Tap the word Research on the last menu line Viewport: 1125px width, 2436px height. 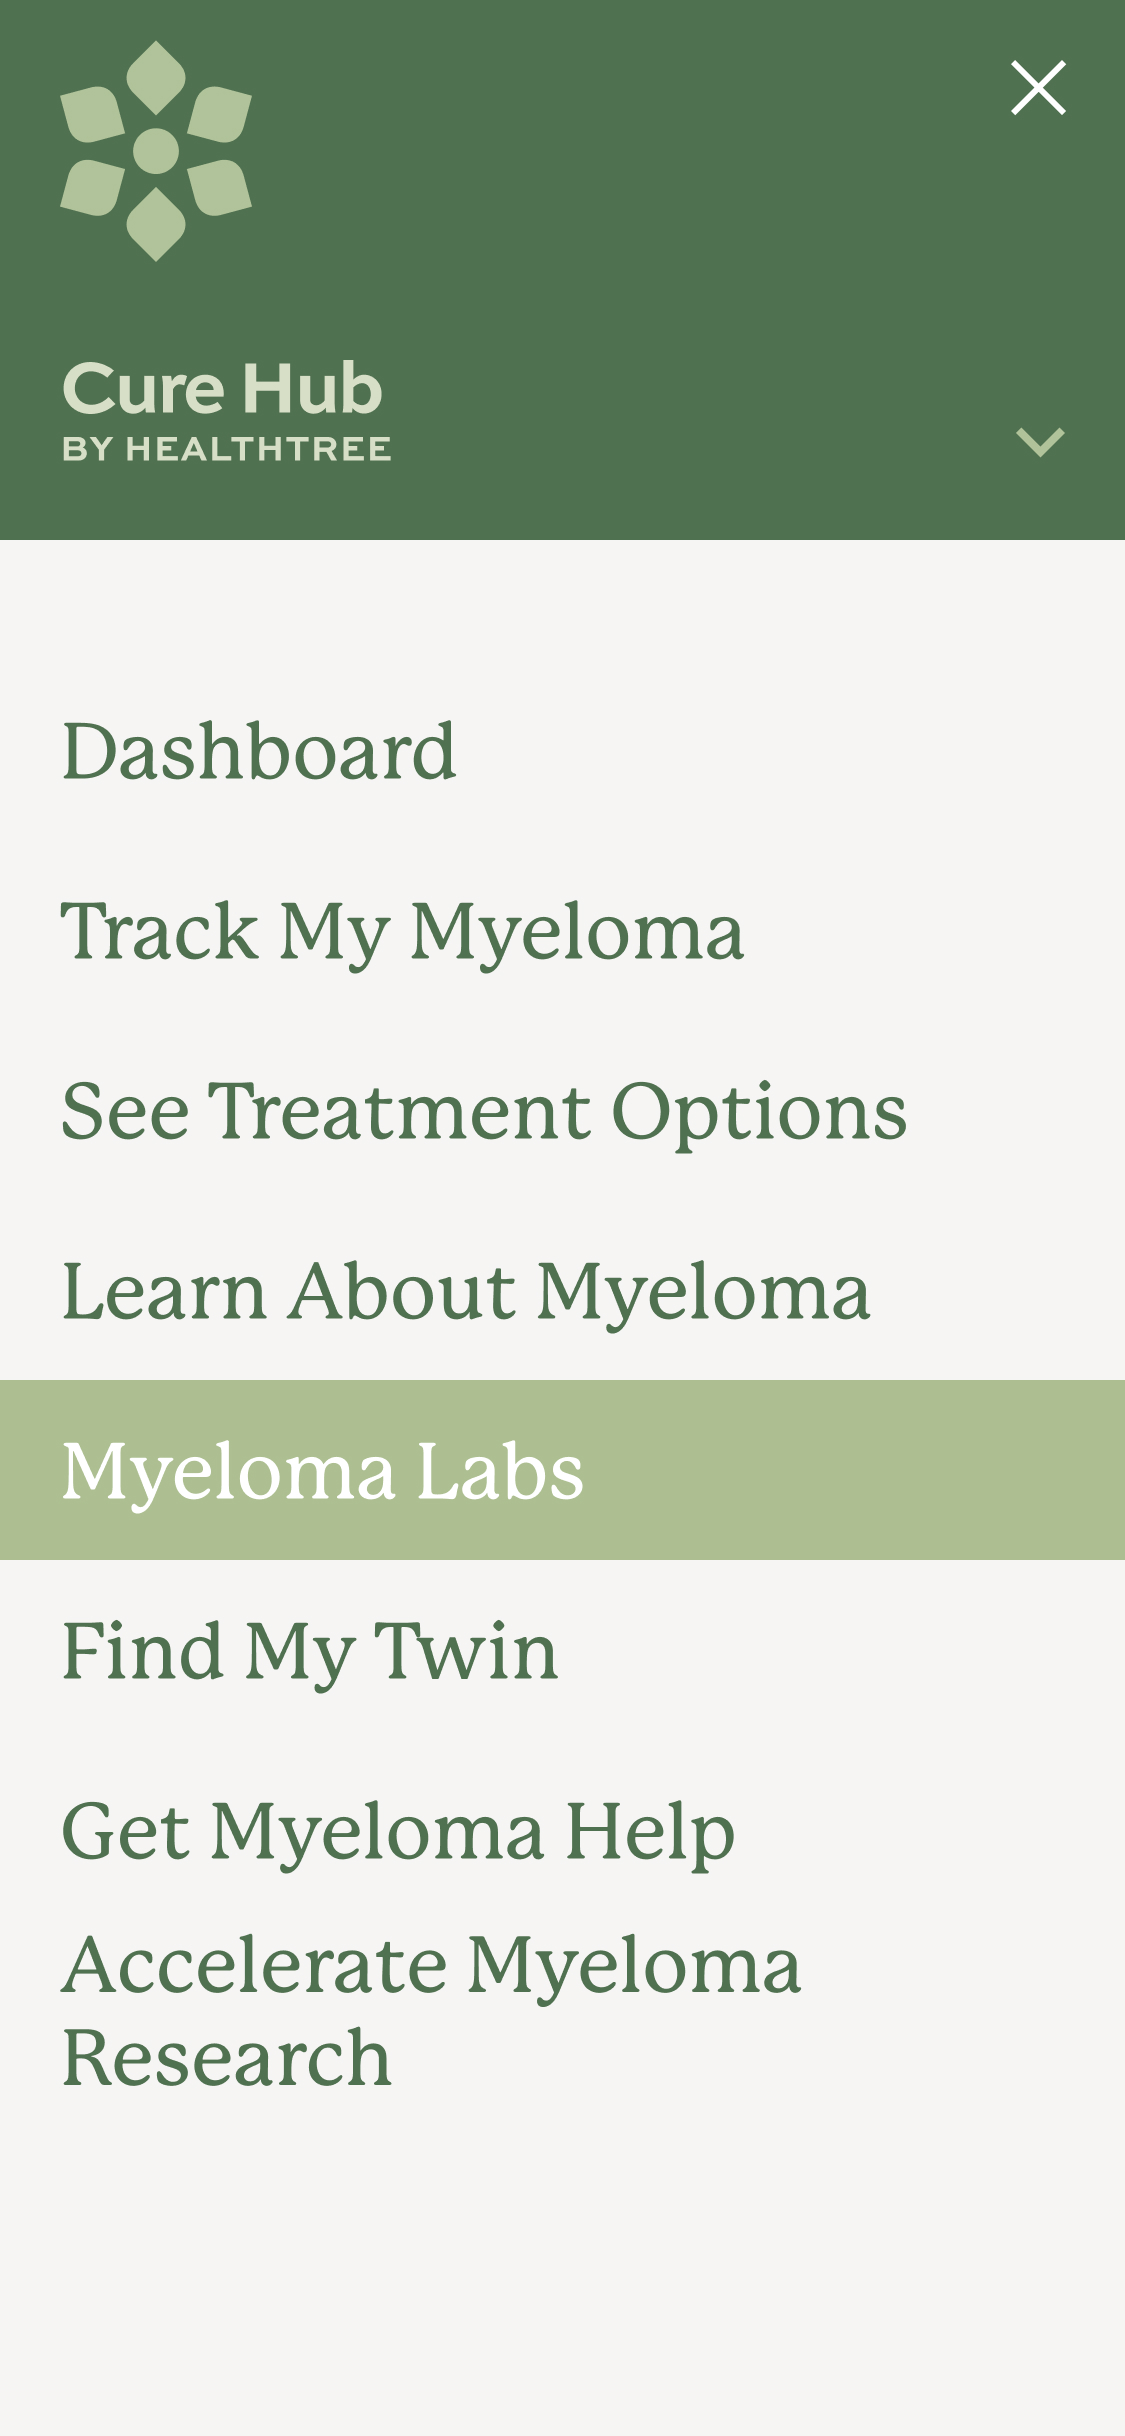point(227,2058)
